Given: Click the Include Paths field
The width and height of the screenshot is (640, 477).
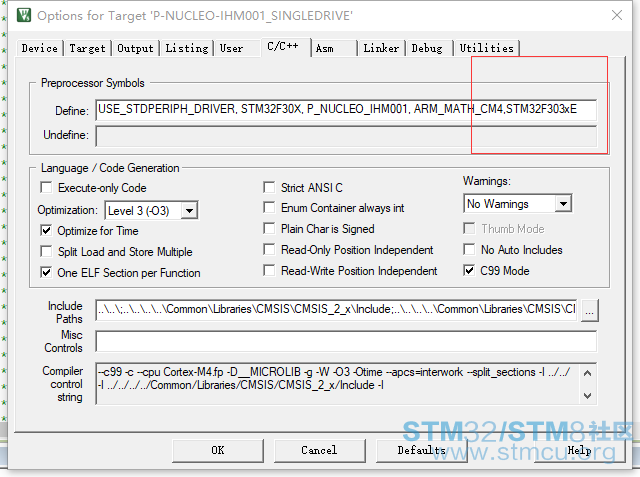Looking at the screenshot, I should [x=336, y=309].
